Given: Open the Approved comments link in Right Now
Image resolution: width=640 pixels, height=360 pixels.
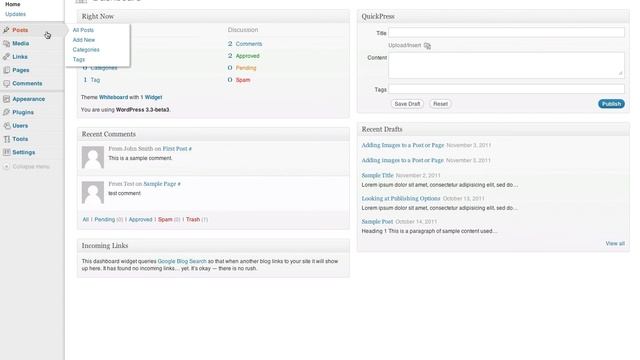Looking at the screenshot, I should pyautogui.click(x=247, y=56).
